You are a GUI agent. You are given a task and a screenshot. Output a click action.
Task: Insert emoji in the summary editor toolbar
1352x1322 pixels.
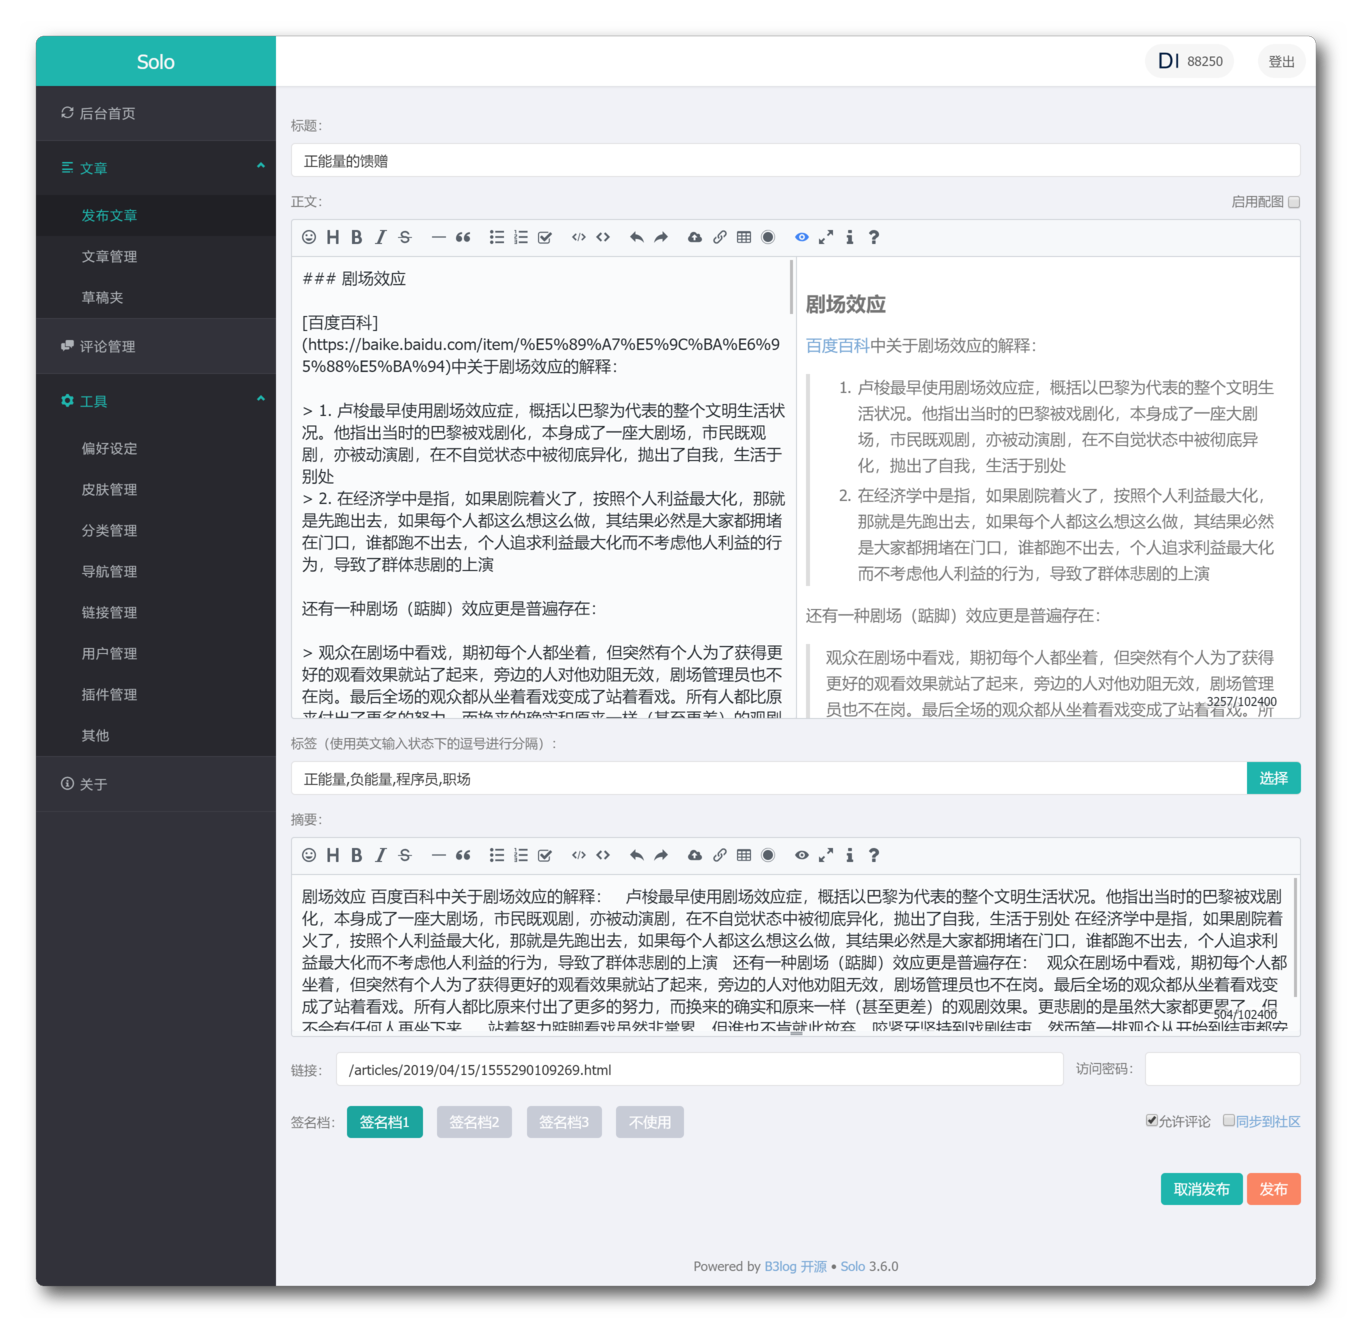309,855
